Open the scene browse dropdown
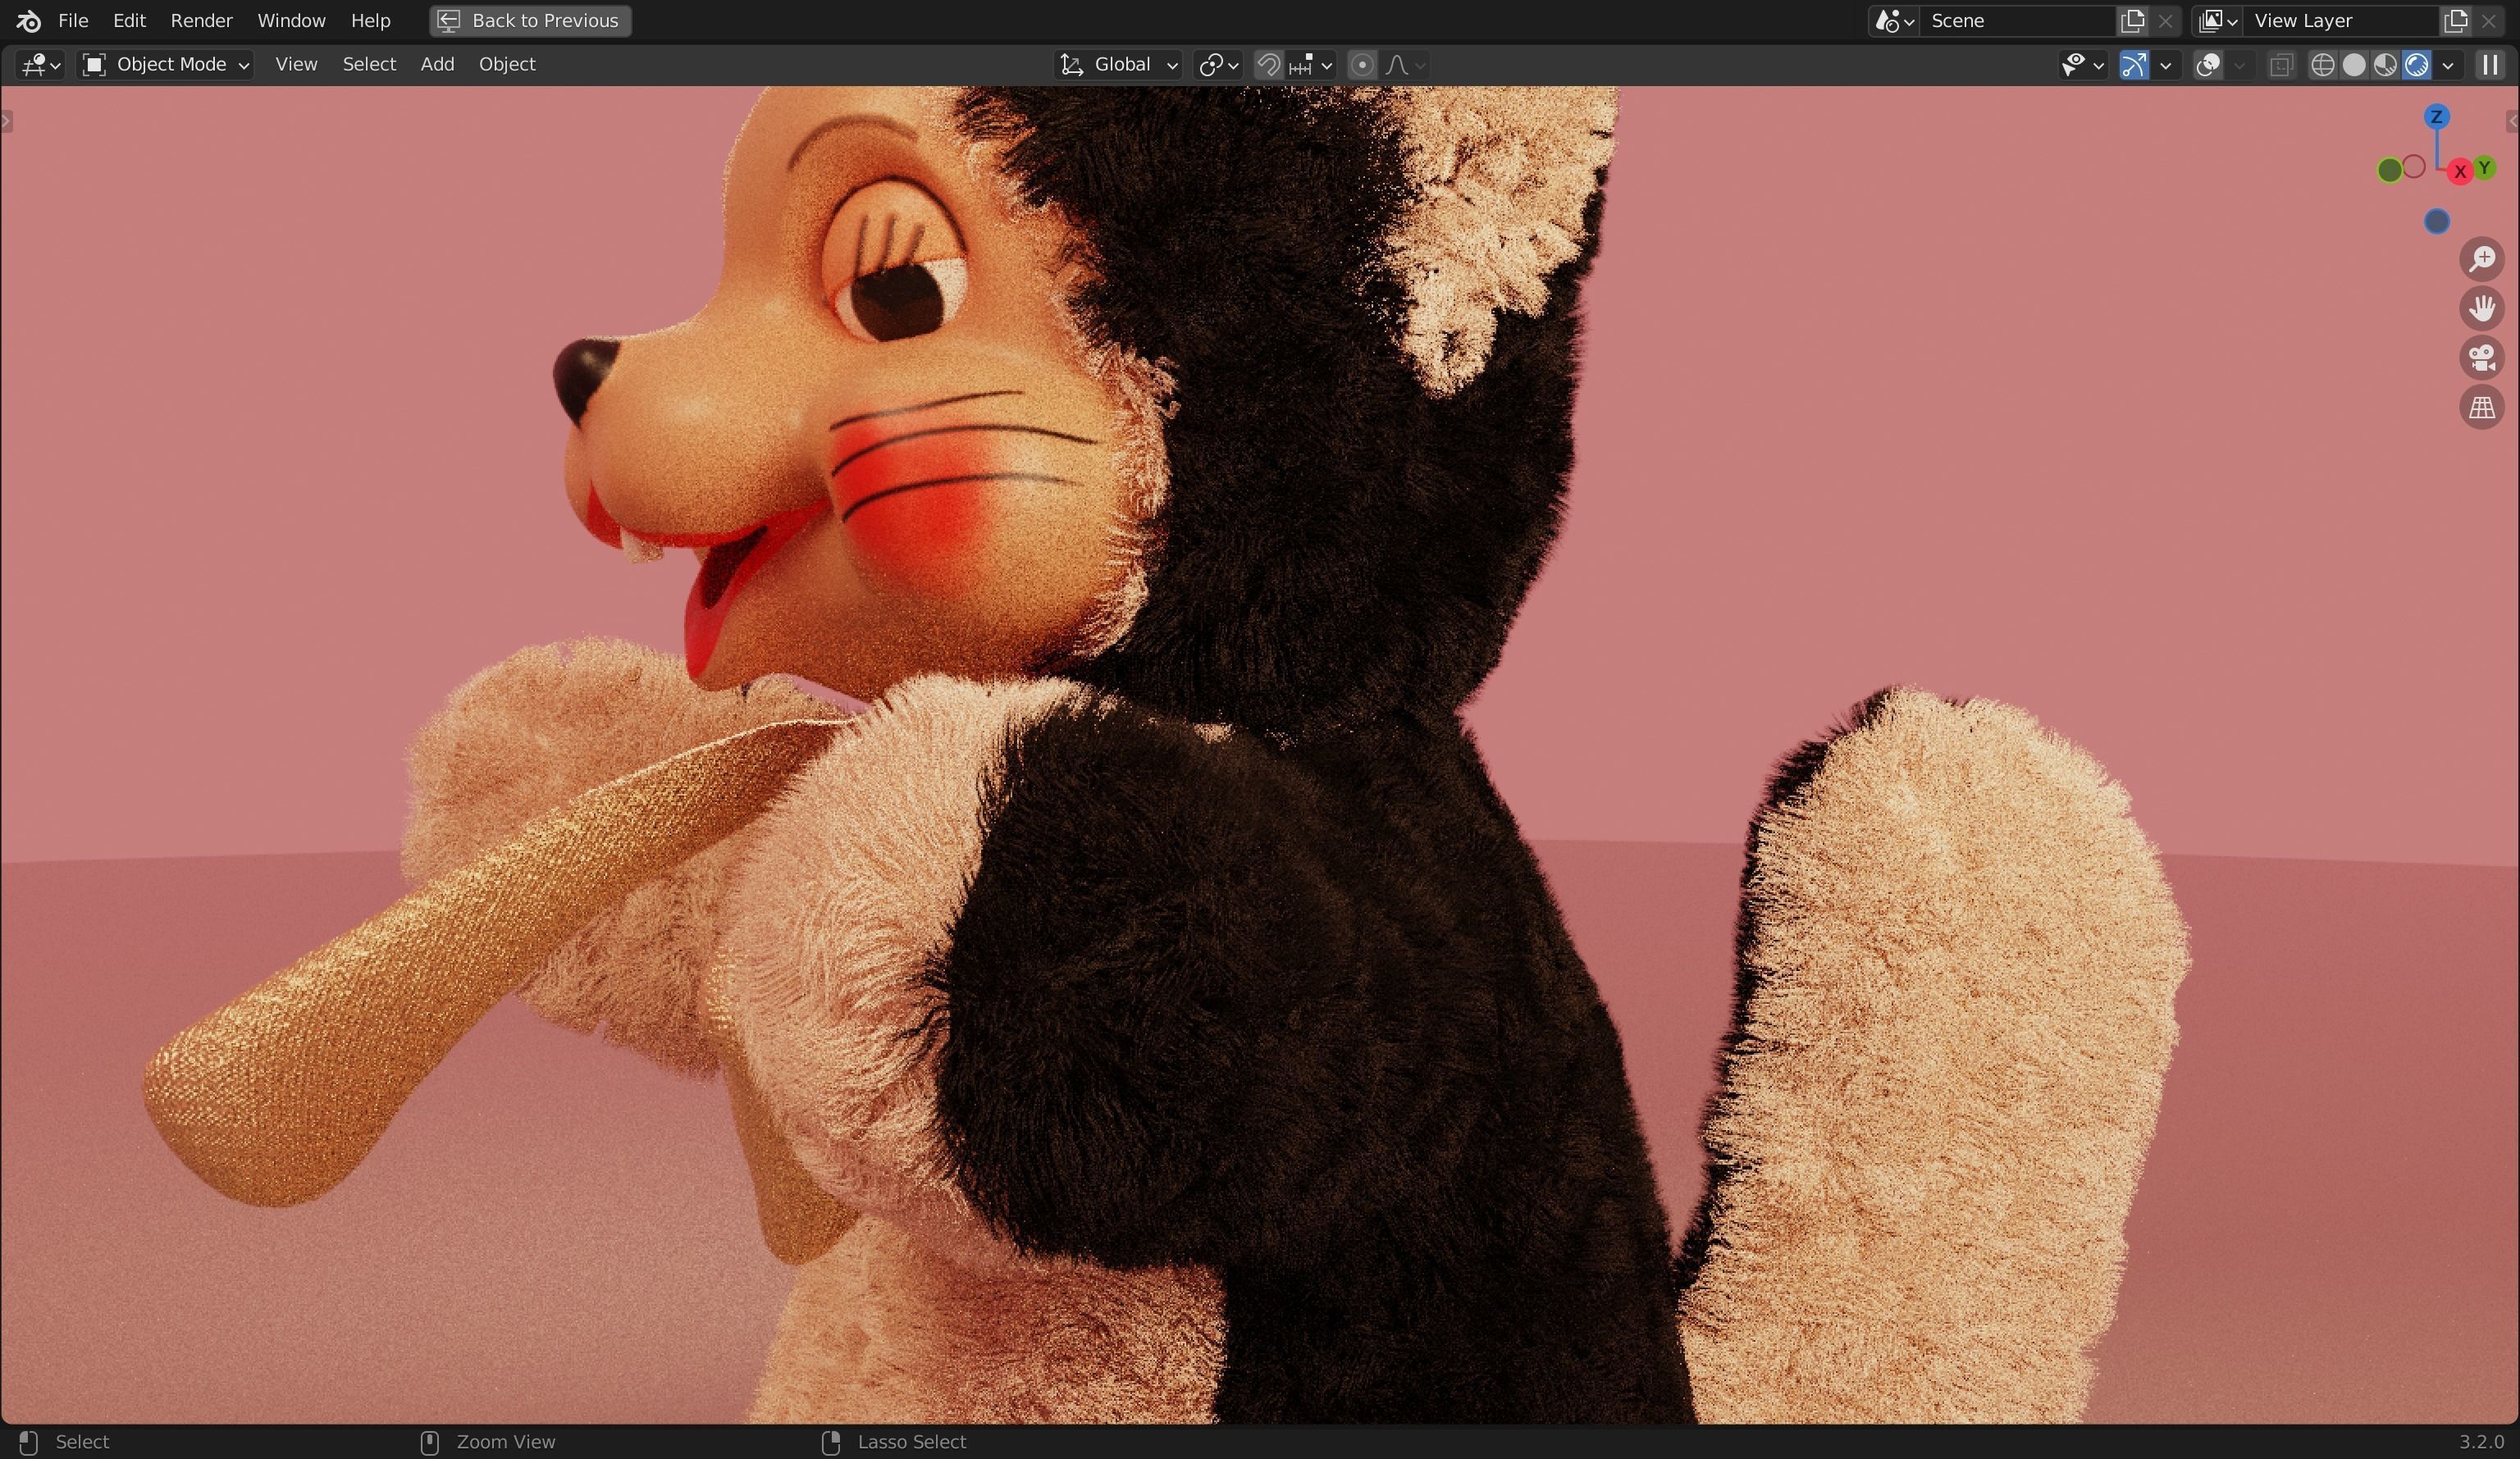The width and height of the screenshot is (2520, 1459). 1894,21
